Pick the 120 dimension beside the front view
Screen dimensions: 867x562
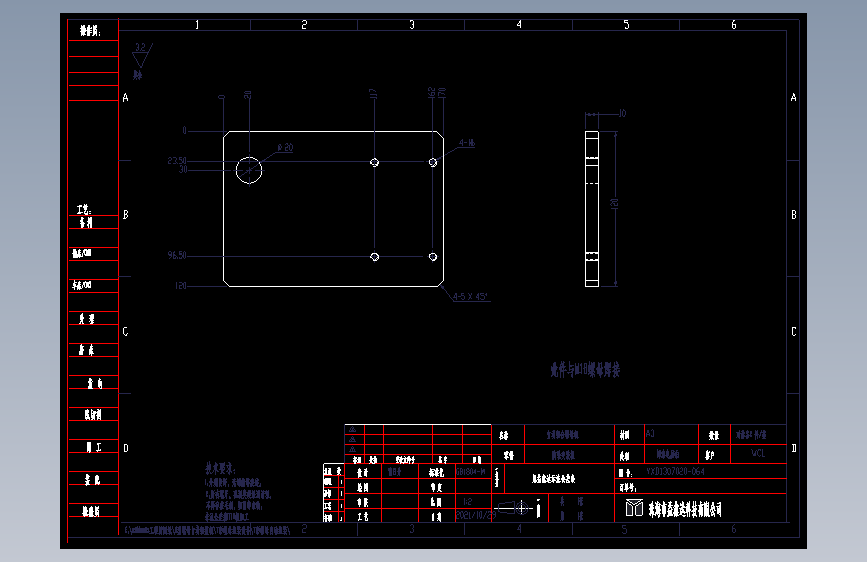click(181, 286)
